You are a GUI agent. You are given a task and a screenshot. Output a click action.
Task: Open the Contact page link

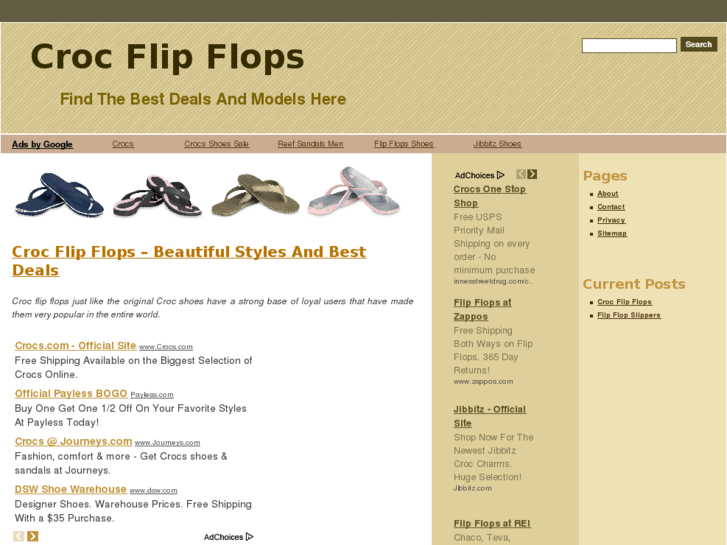[611, 207]
